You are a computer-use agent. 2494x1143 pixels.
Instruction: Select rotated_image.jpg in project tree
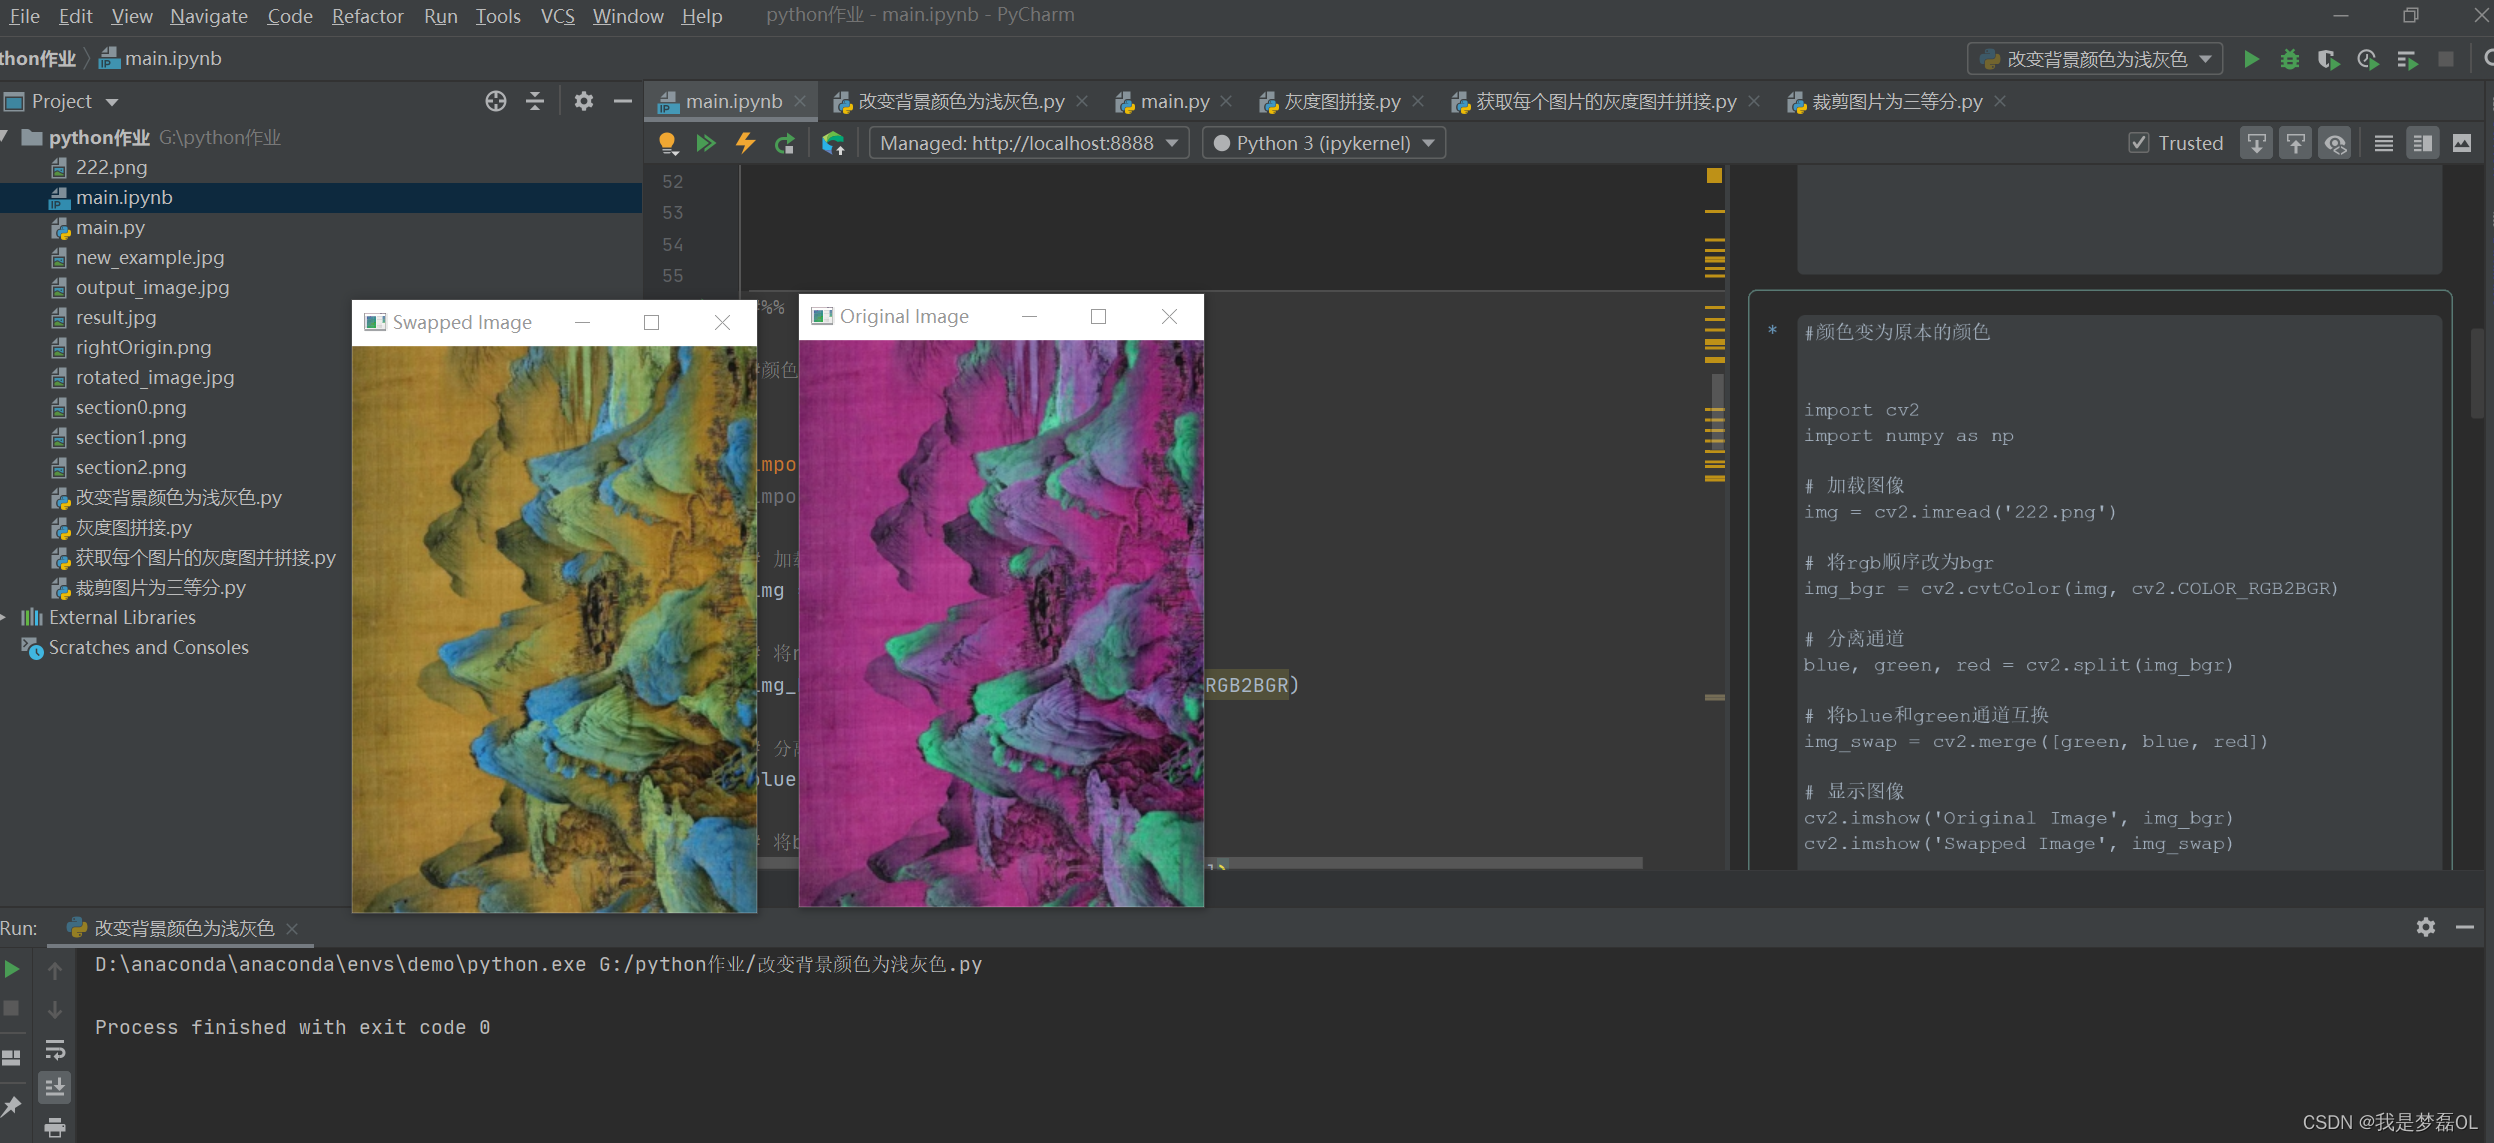pos(155,377)
